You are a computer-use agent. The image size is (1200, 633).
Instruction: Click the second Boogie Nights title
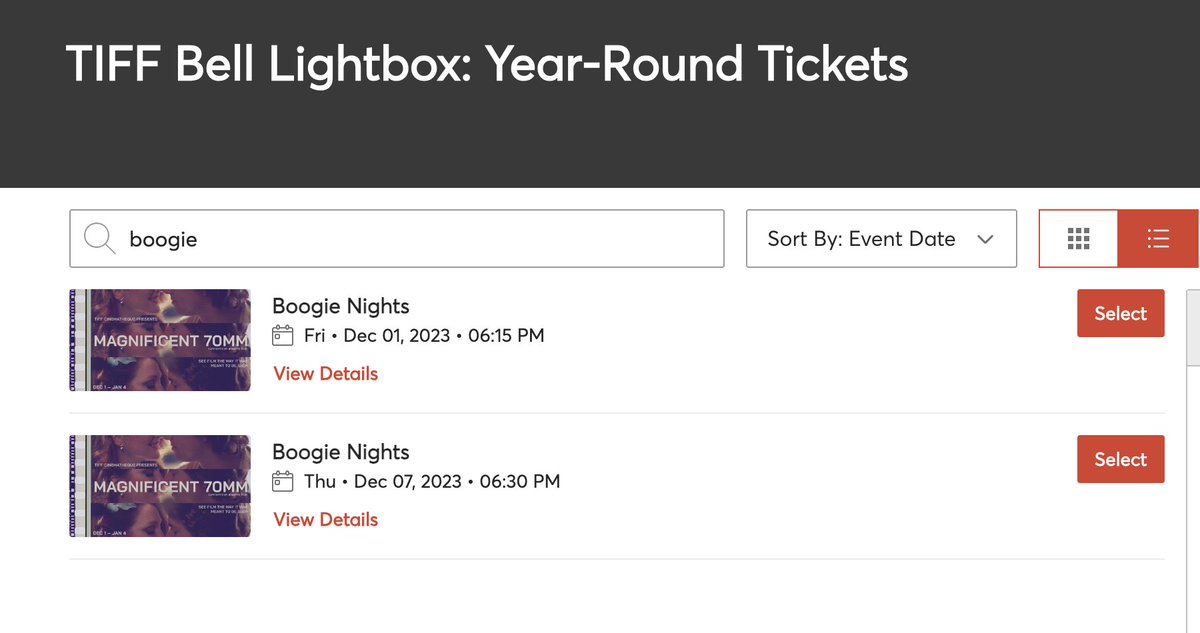pyautogui.click(x=341, y=452)
